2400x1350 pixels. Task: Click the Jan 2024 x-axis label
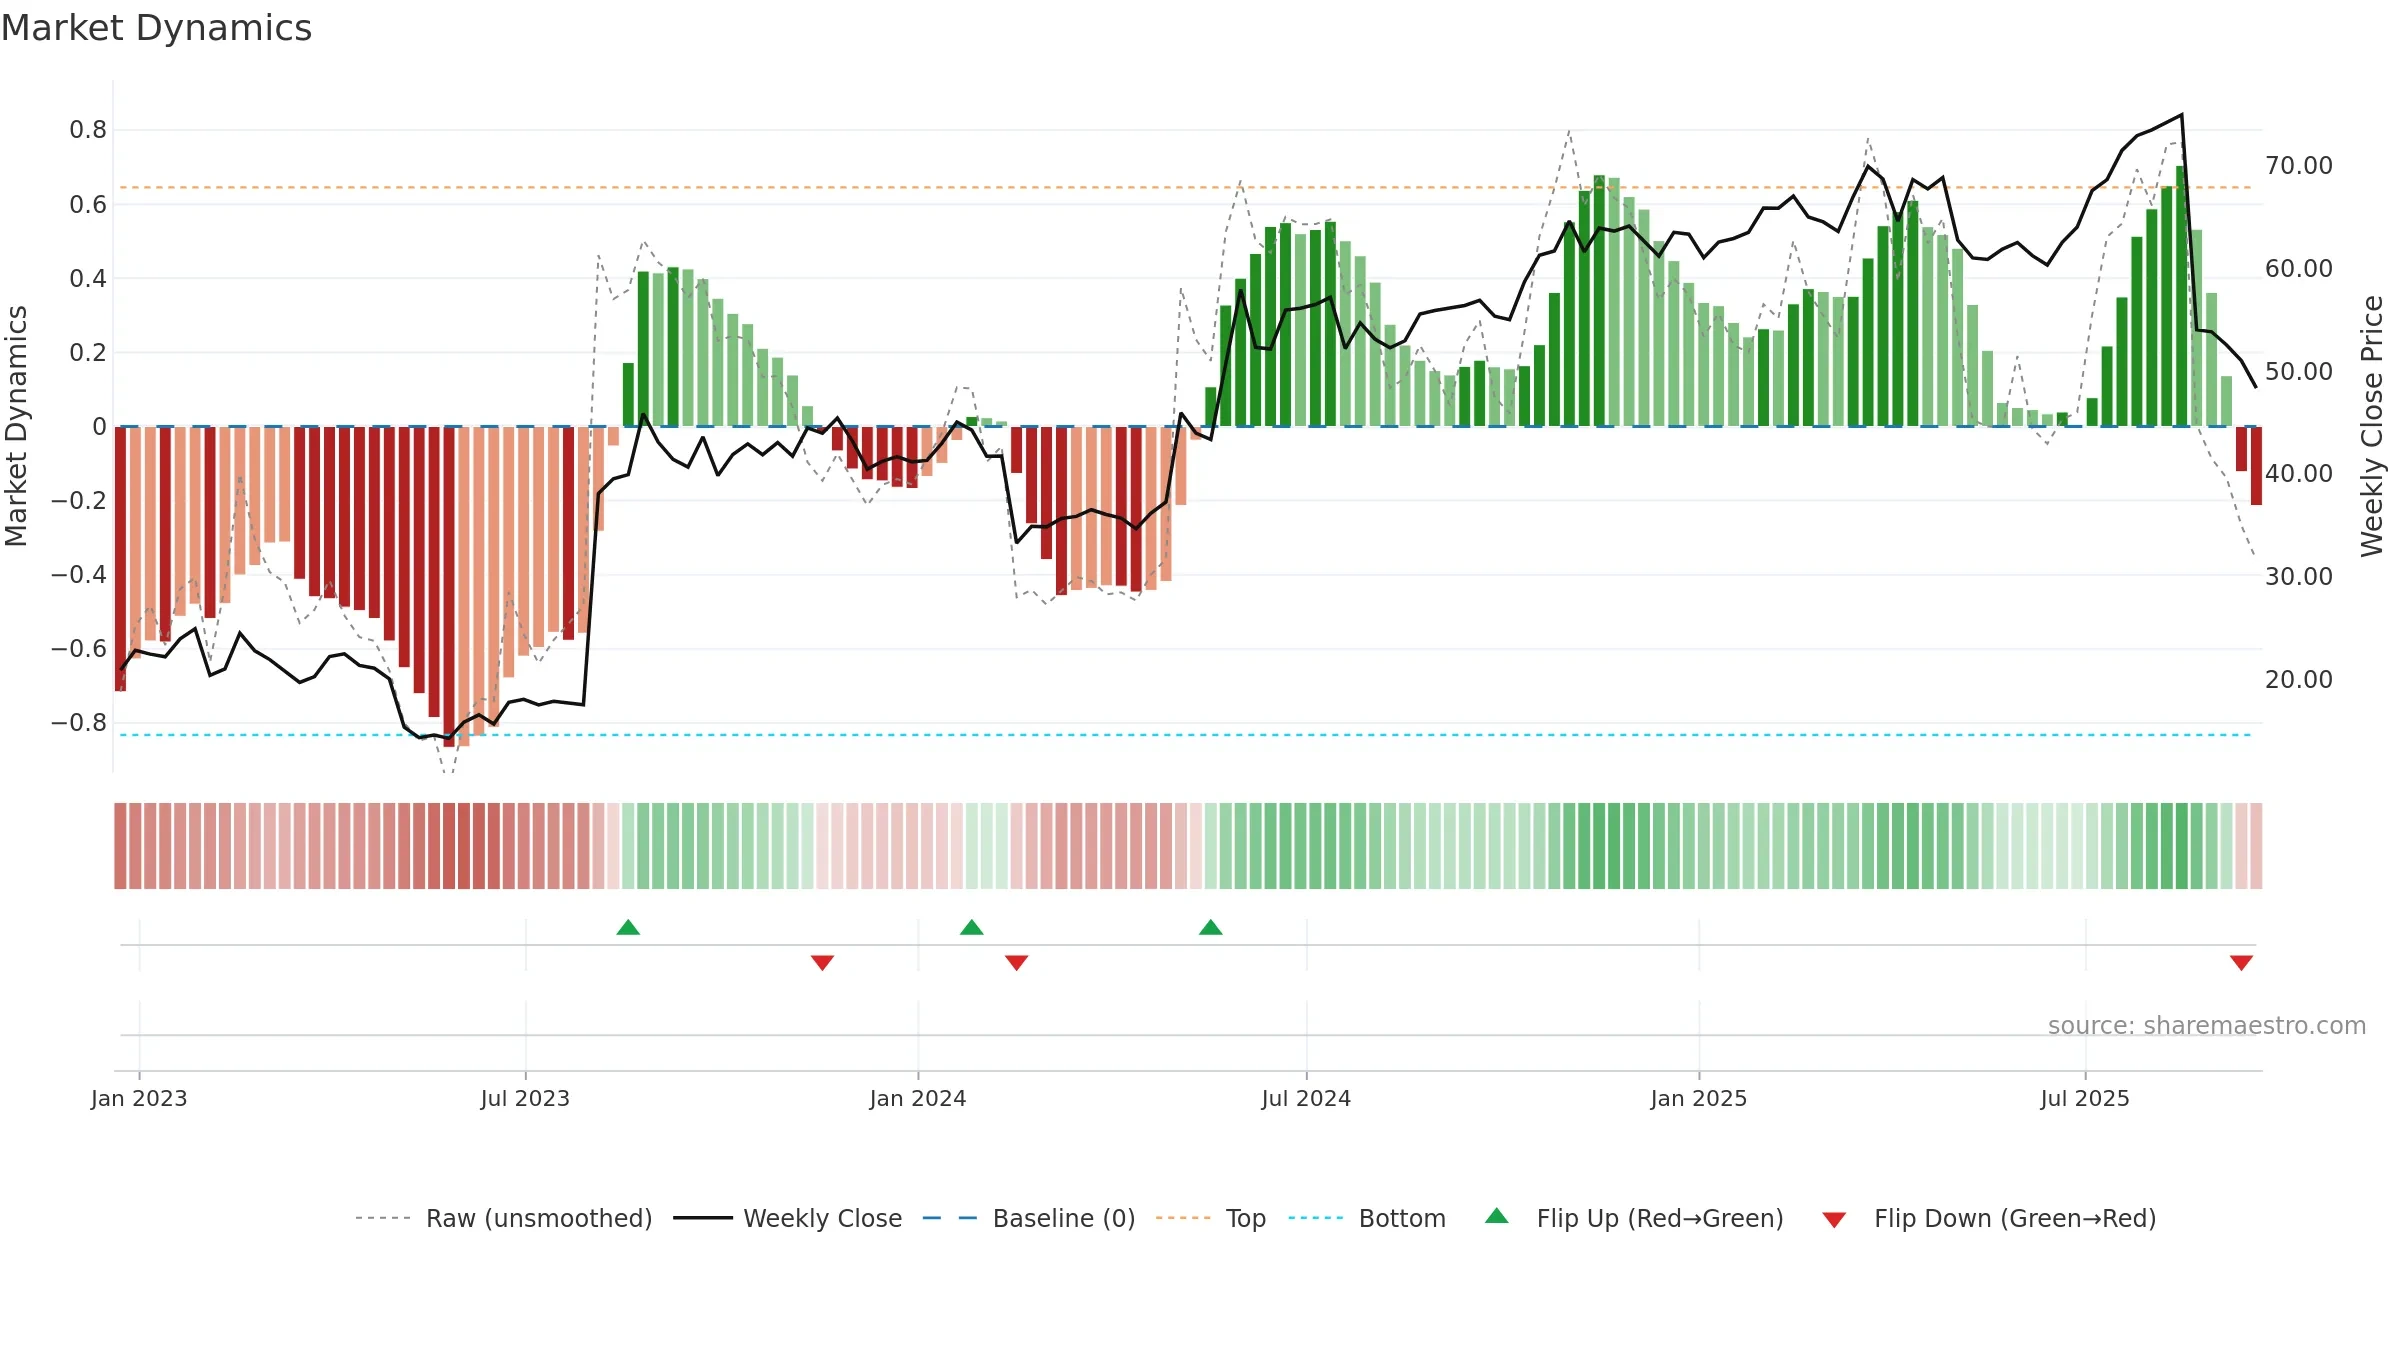[918, 1098]
